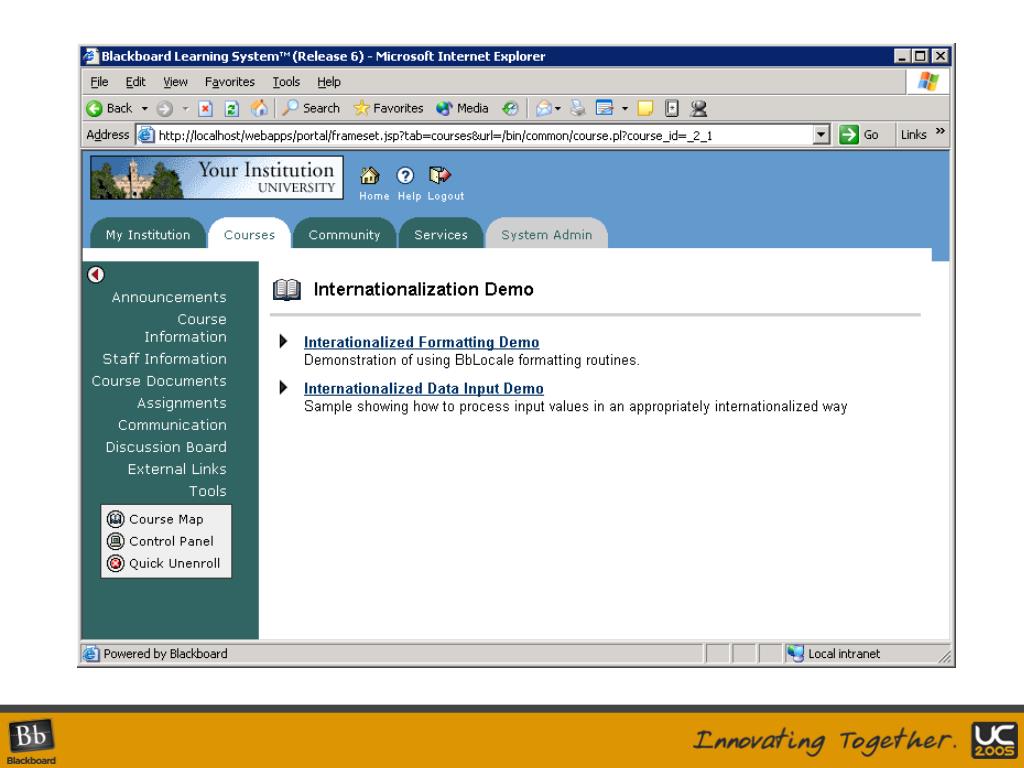Switch to the Community tab

click(344, 234)
